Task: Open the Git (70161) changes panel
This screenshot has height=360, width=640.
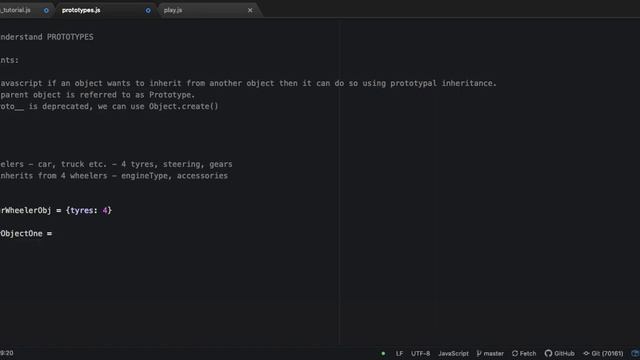Action: (x=603, y=353)
